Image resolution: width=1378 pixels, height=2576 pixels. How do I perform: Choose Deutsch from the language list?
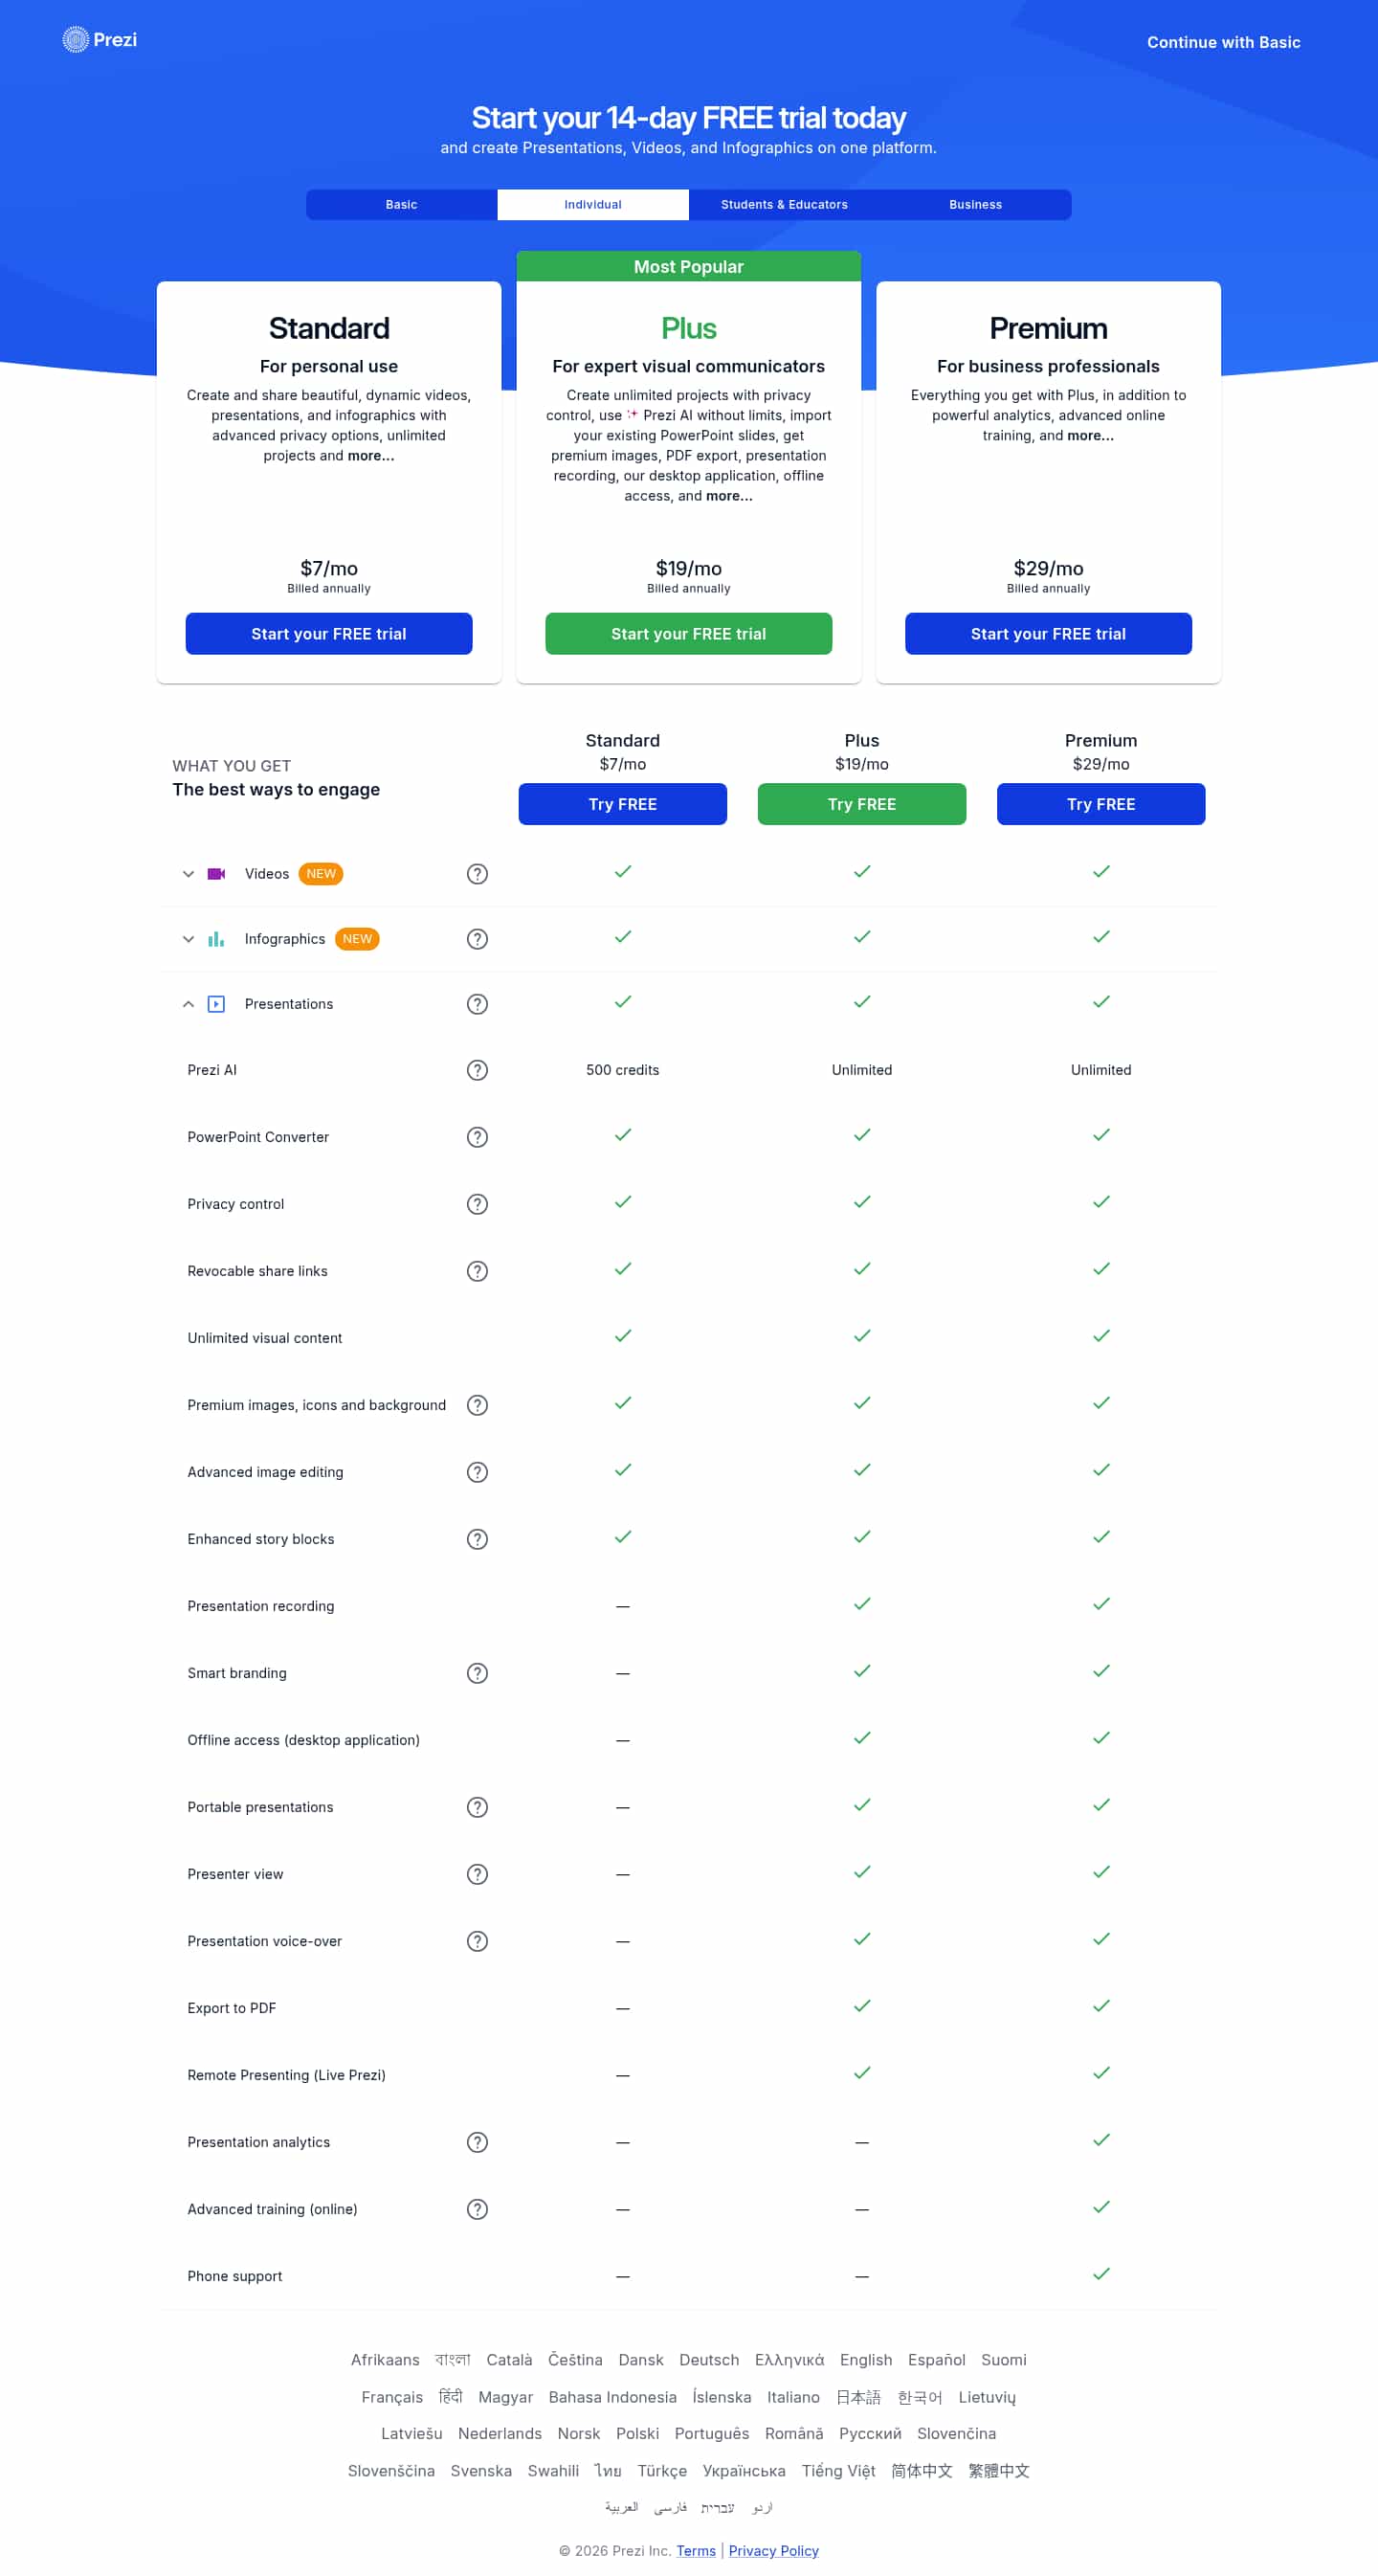pyautogui.click(x=709, y=2360)
